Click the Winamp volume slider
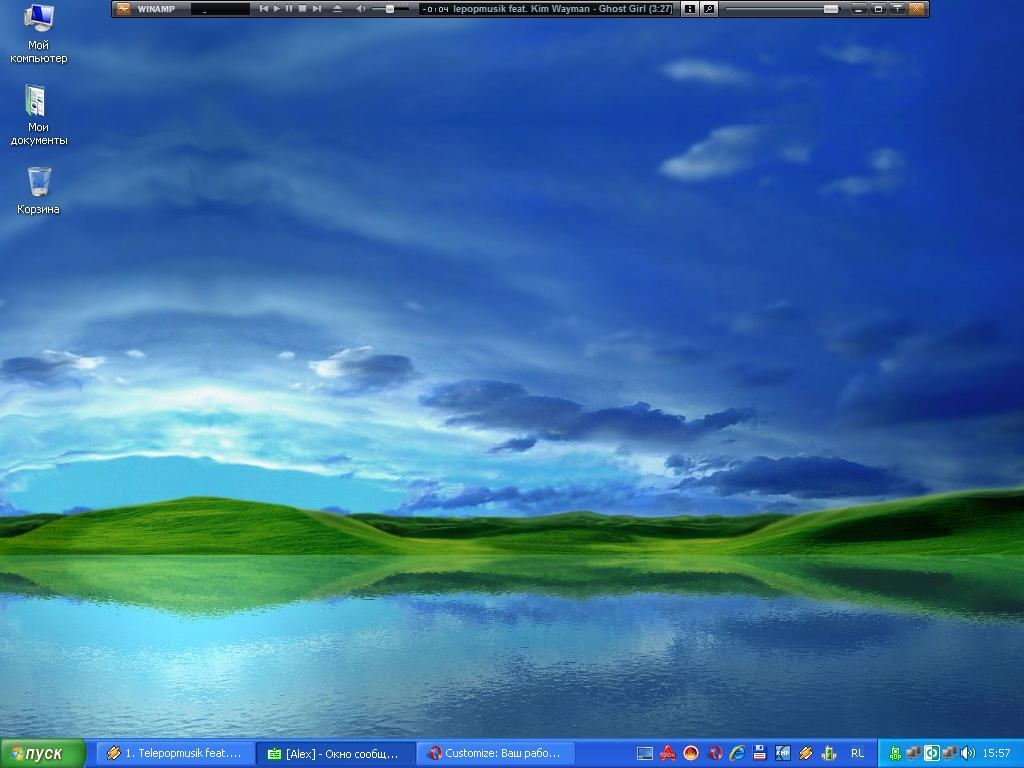The height and width of the screenshot is (768, 1024). 389,9
